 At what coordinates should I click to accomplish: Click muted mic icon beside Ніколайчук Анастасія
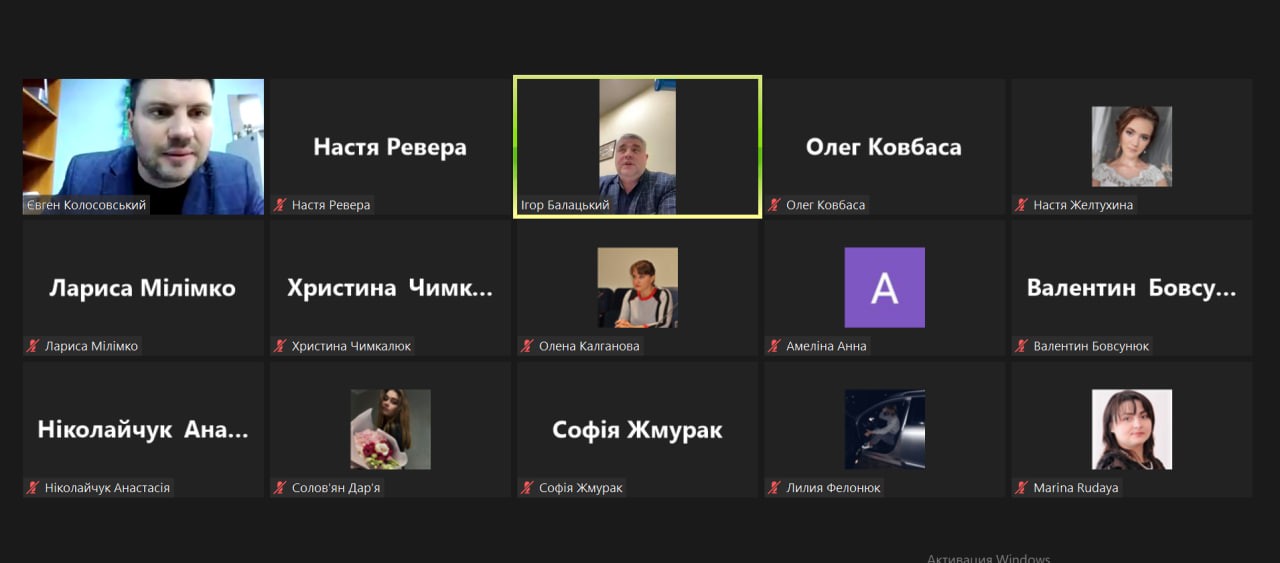point(34,488)
